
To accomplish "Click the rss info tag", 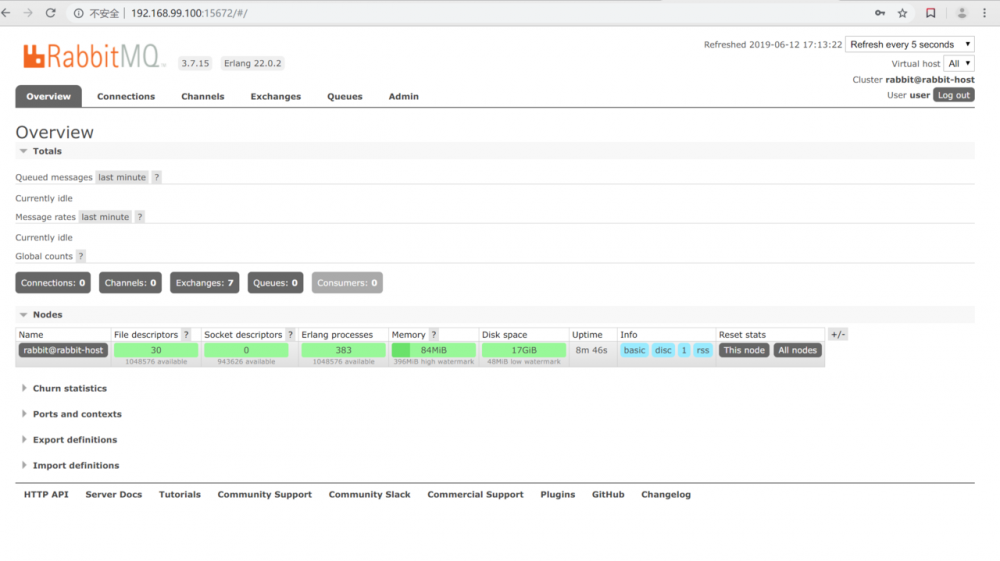I will [703, 350].
